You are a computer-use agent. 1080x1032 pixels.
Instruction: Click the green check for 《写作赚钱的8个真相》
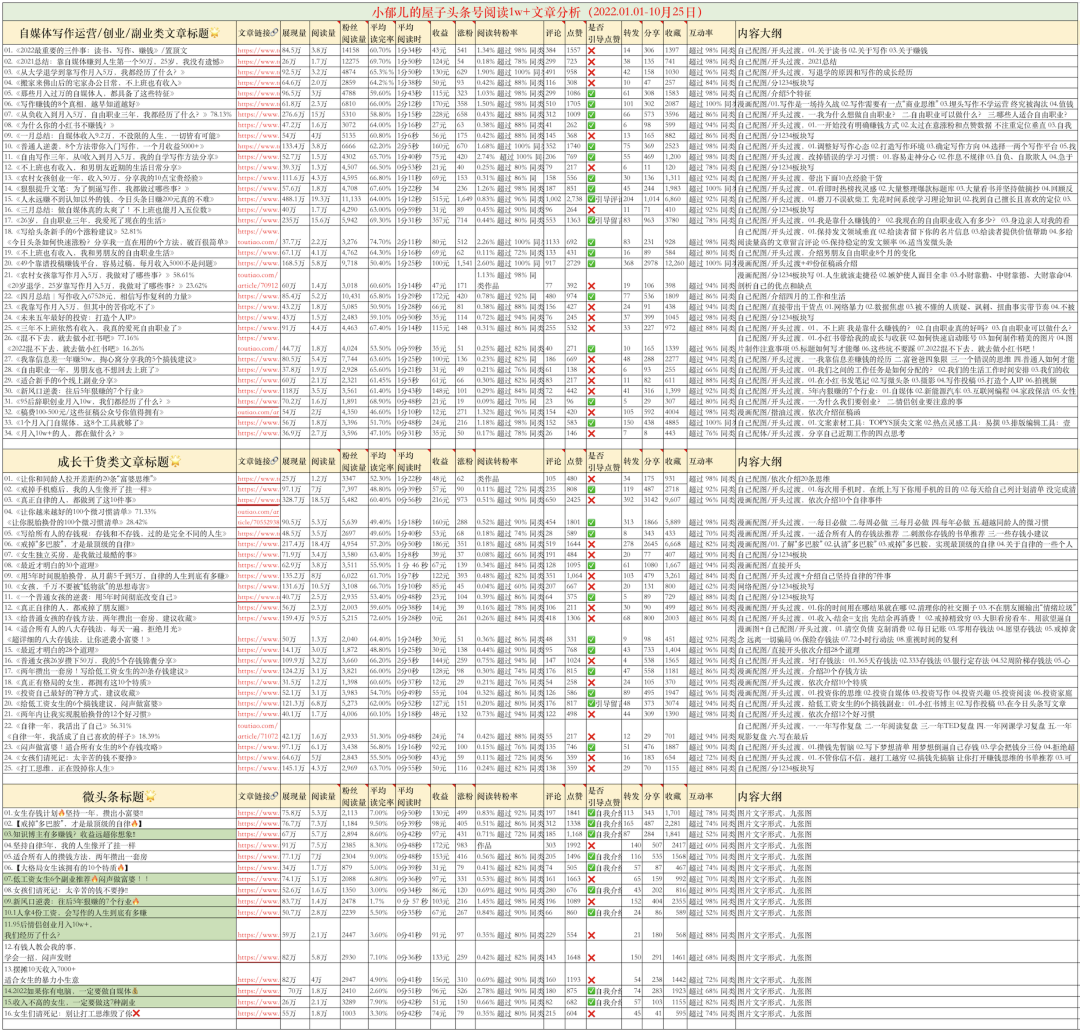[x=591, y=104]
